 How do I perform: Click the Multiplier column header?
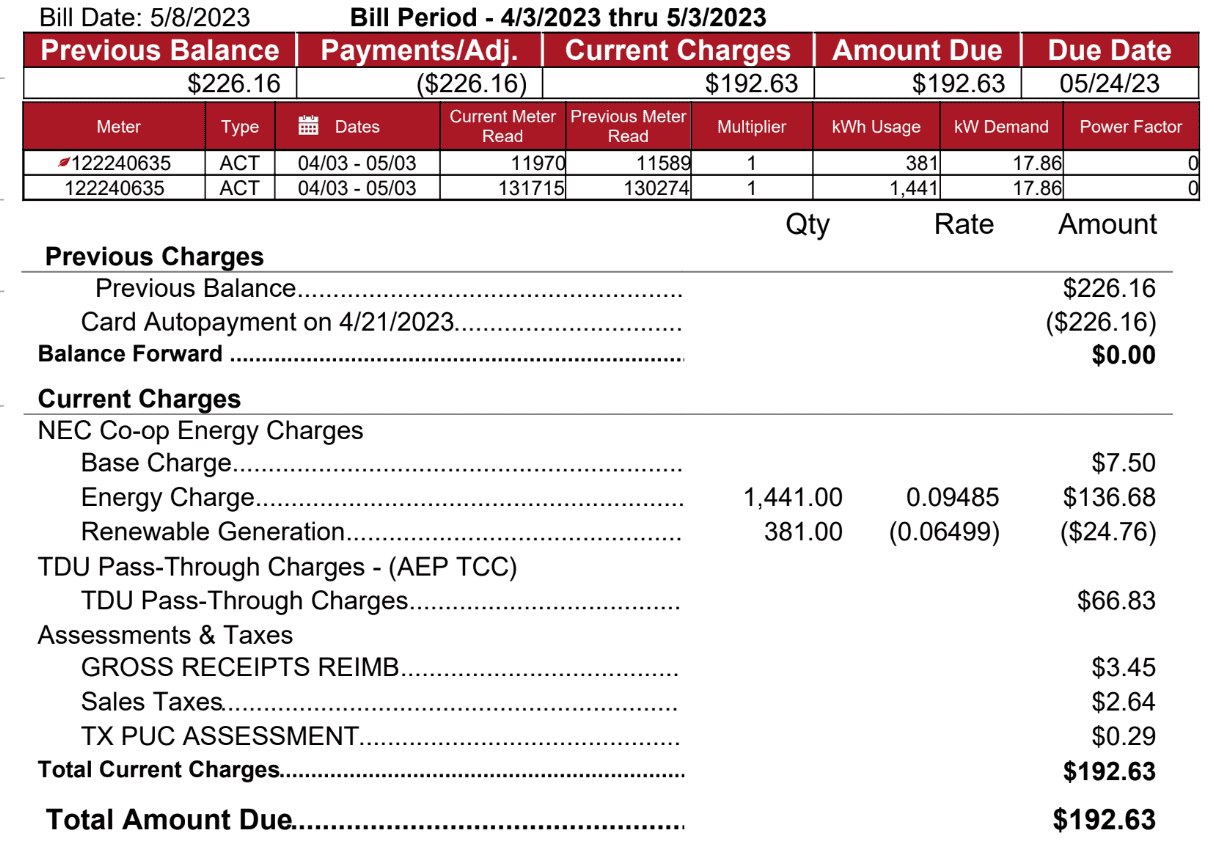pos(751,127)
